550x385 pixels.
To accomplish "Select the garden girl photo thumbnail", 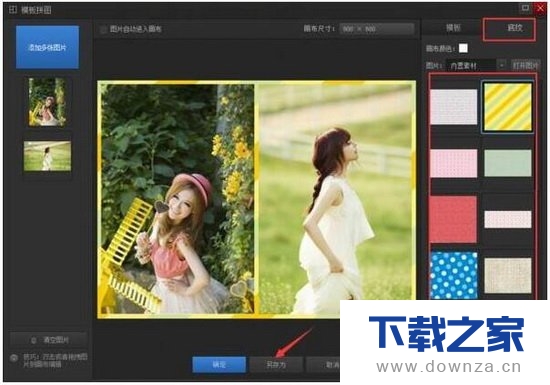I will click(x=47, y=102).
